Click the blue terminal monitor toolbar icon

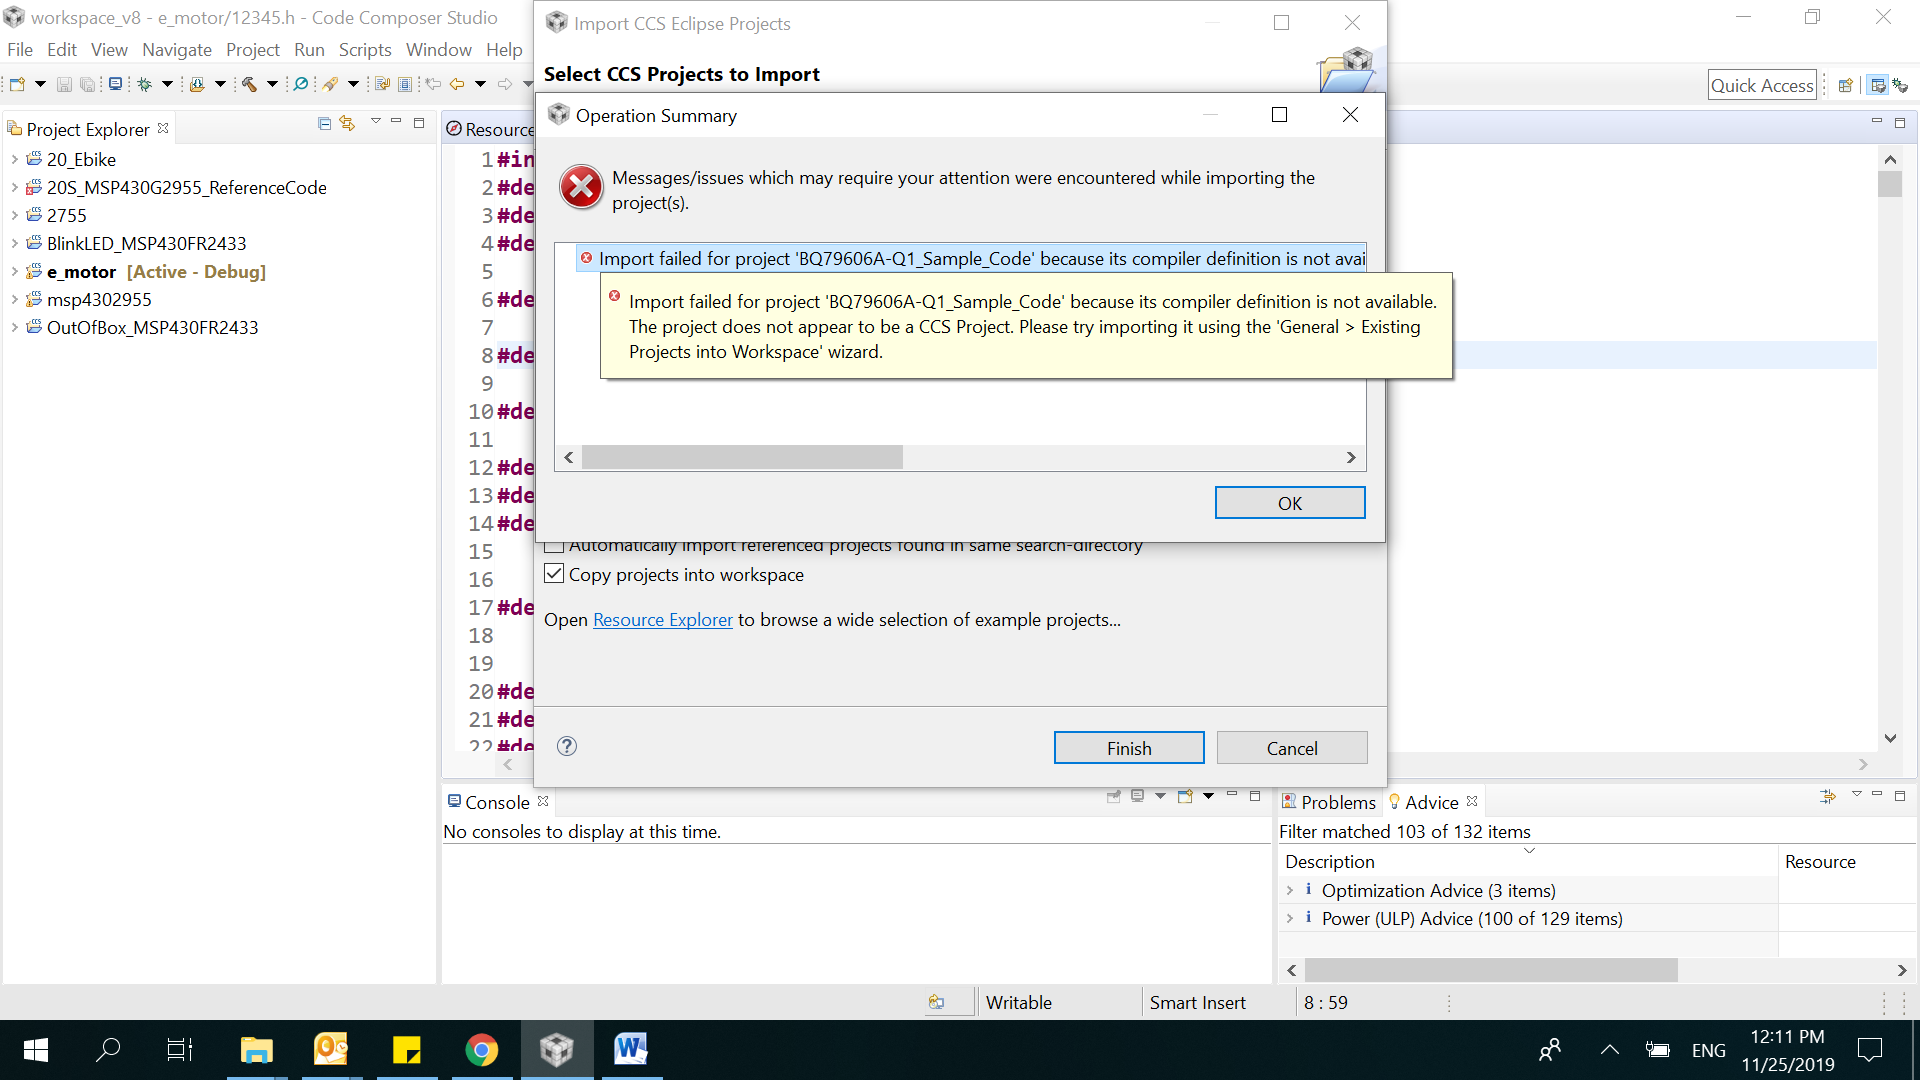point(116,84)
